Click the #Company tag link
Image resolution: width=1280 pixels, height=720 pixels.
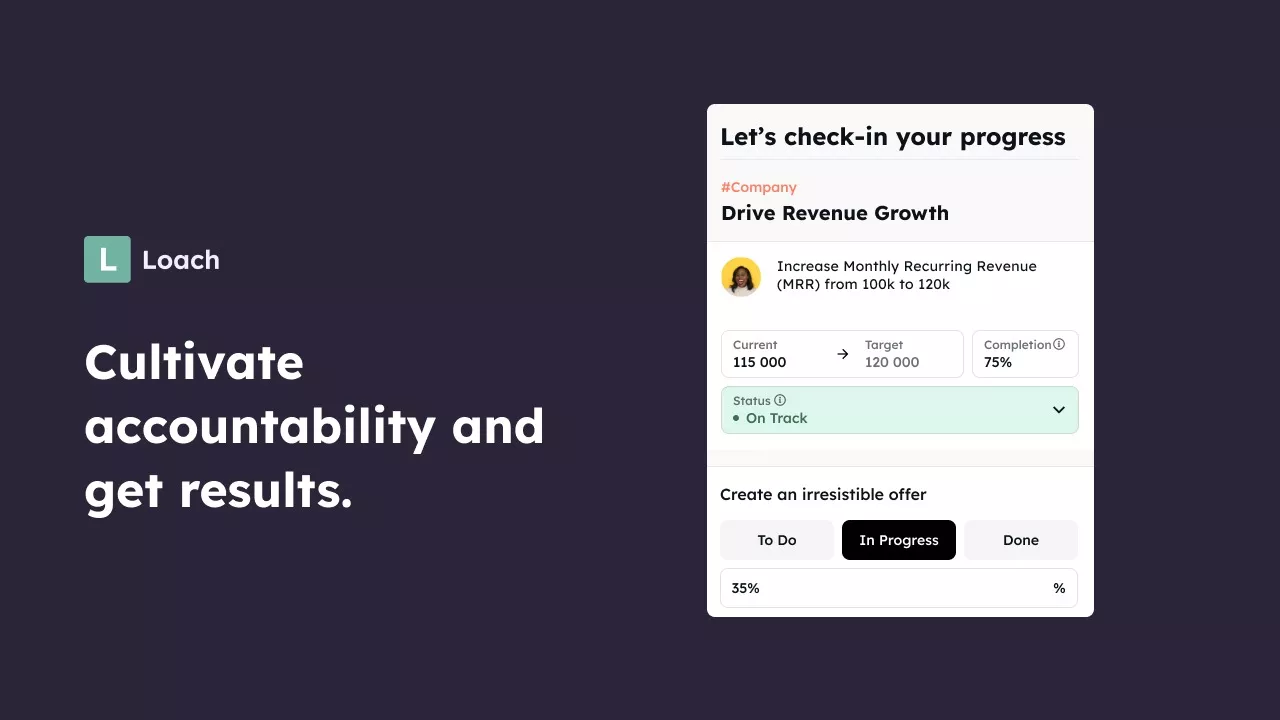[759, 187]
